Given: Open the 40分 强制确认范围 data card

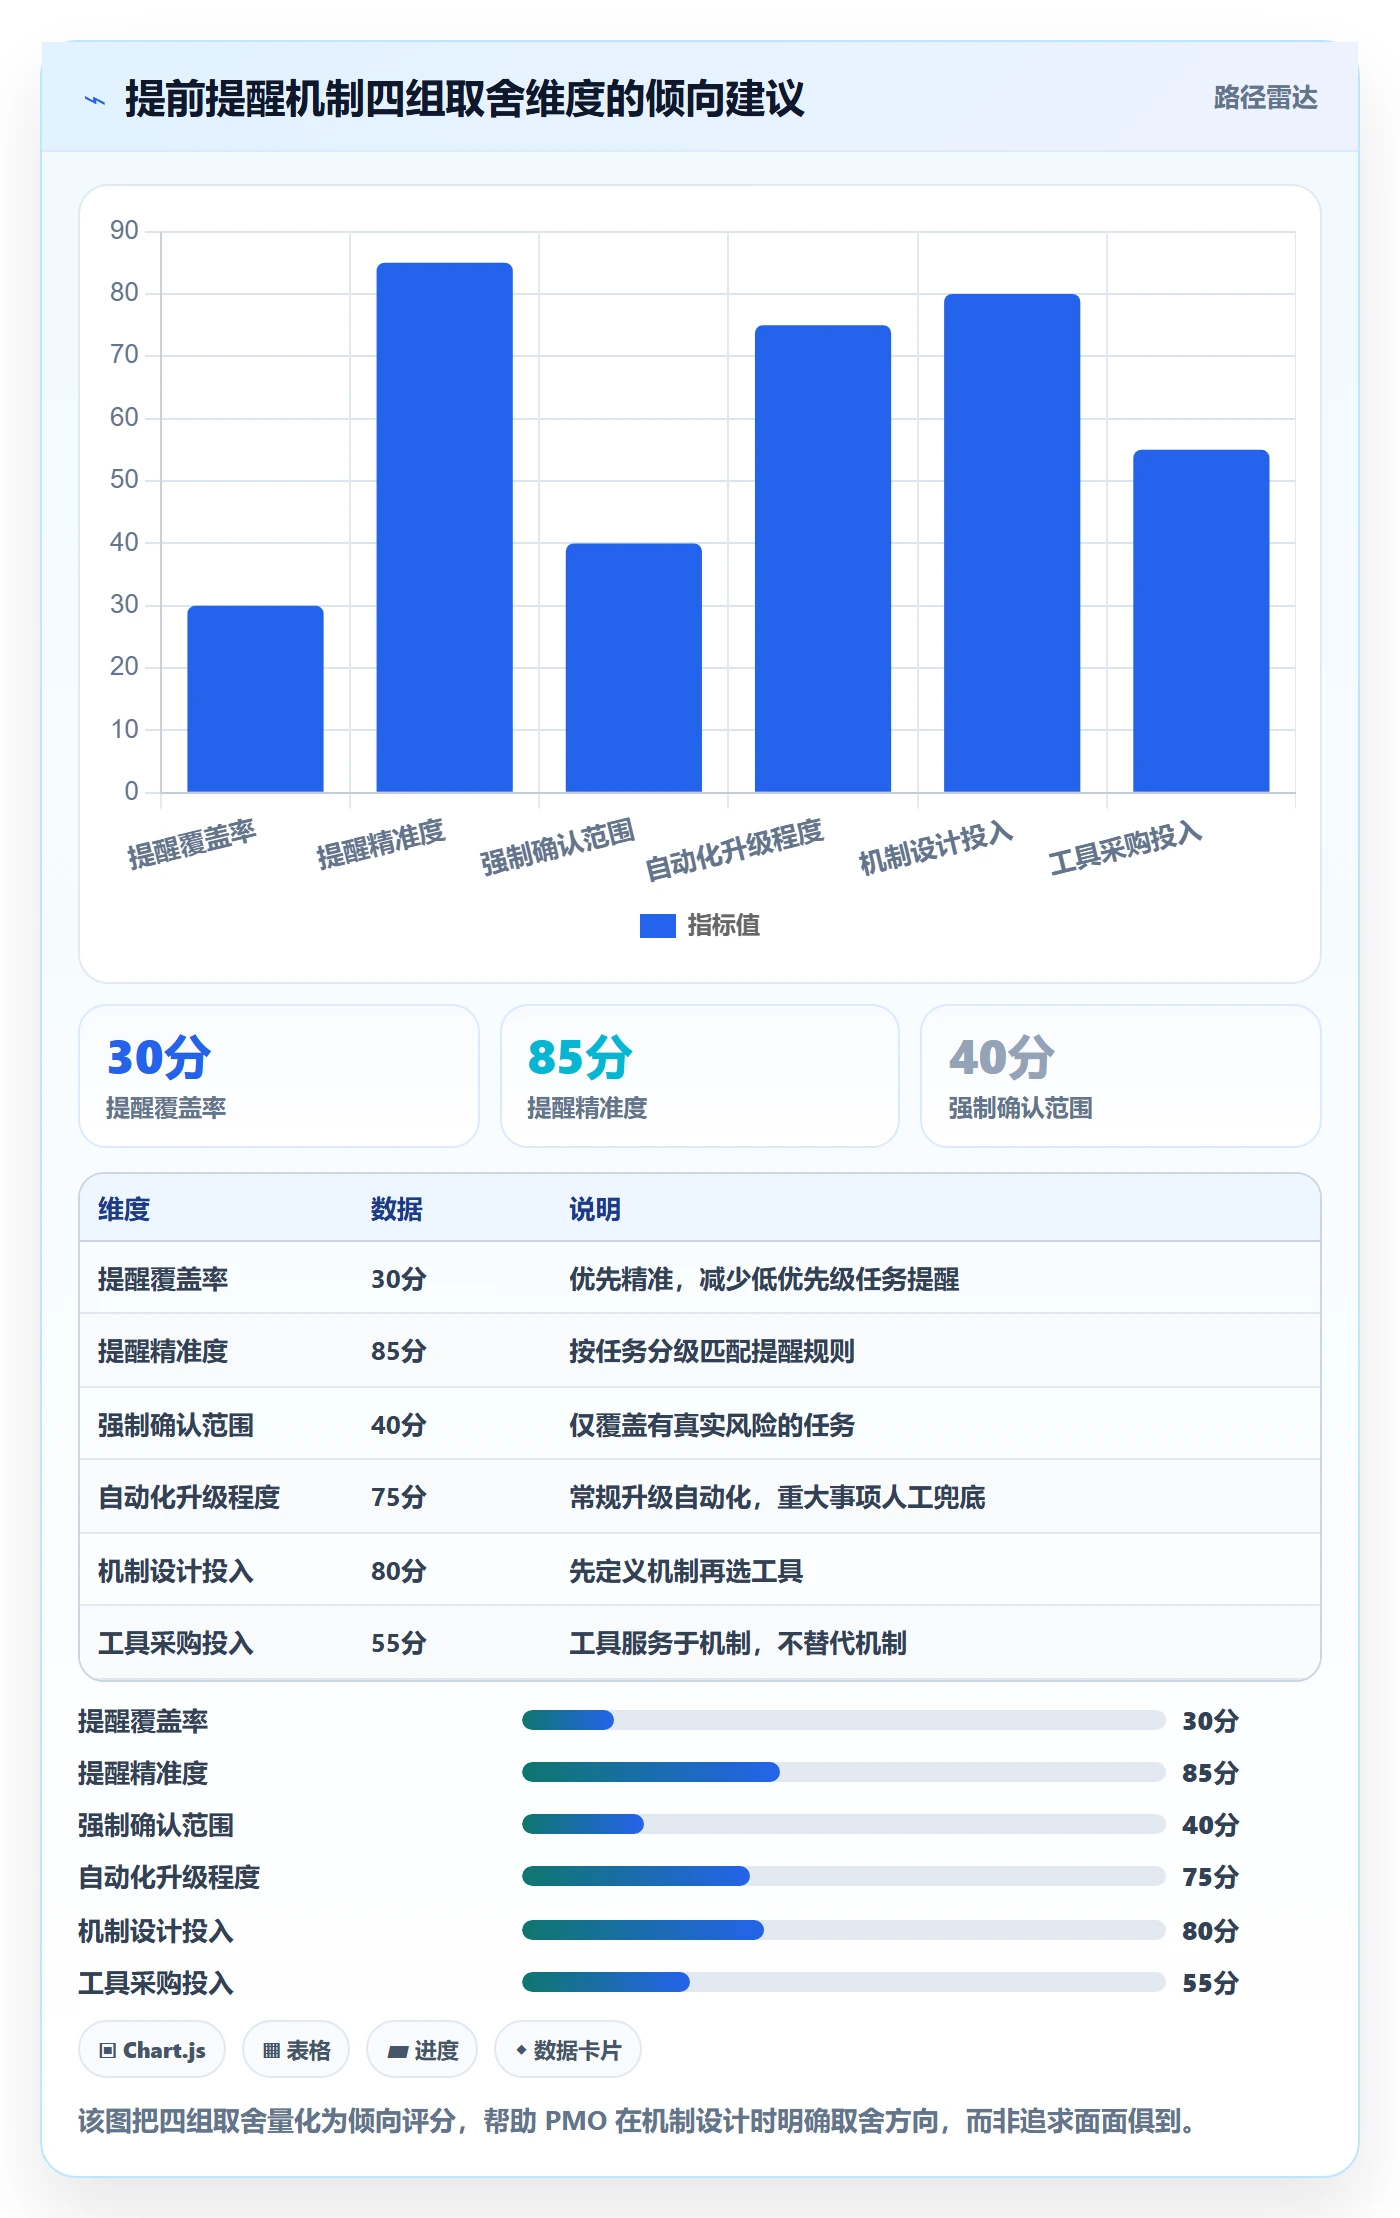Looking at the screenshot, I should pyautogui.click(x=1121, y=1076).
